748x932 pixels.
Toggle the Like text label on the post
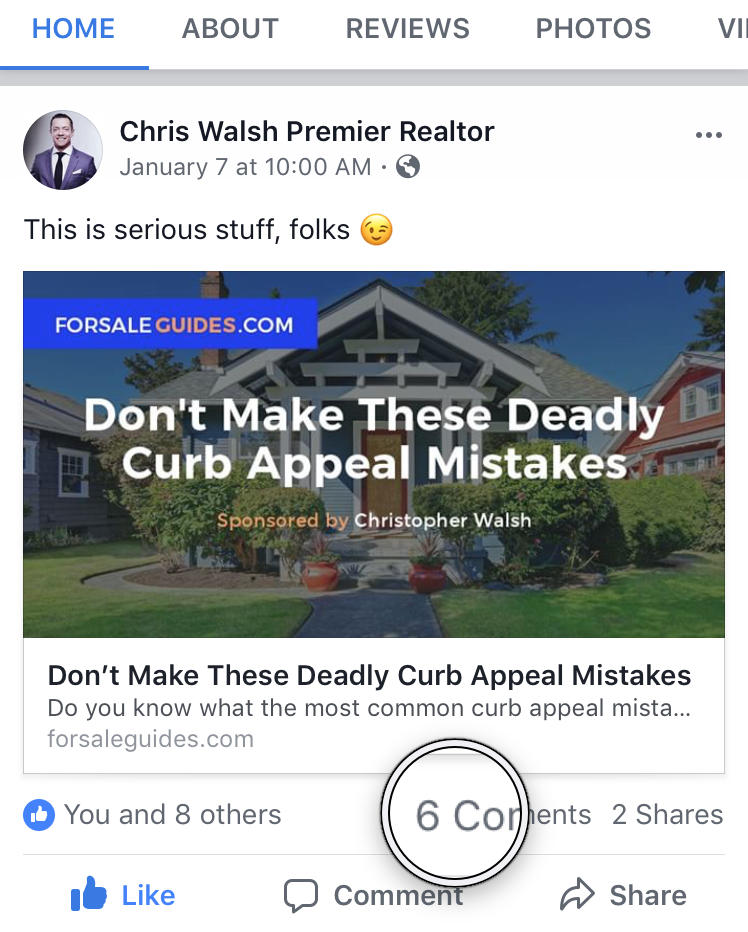149,895
